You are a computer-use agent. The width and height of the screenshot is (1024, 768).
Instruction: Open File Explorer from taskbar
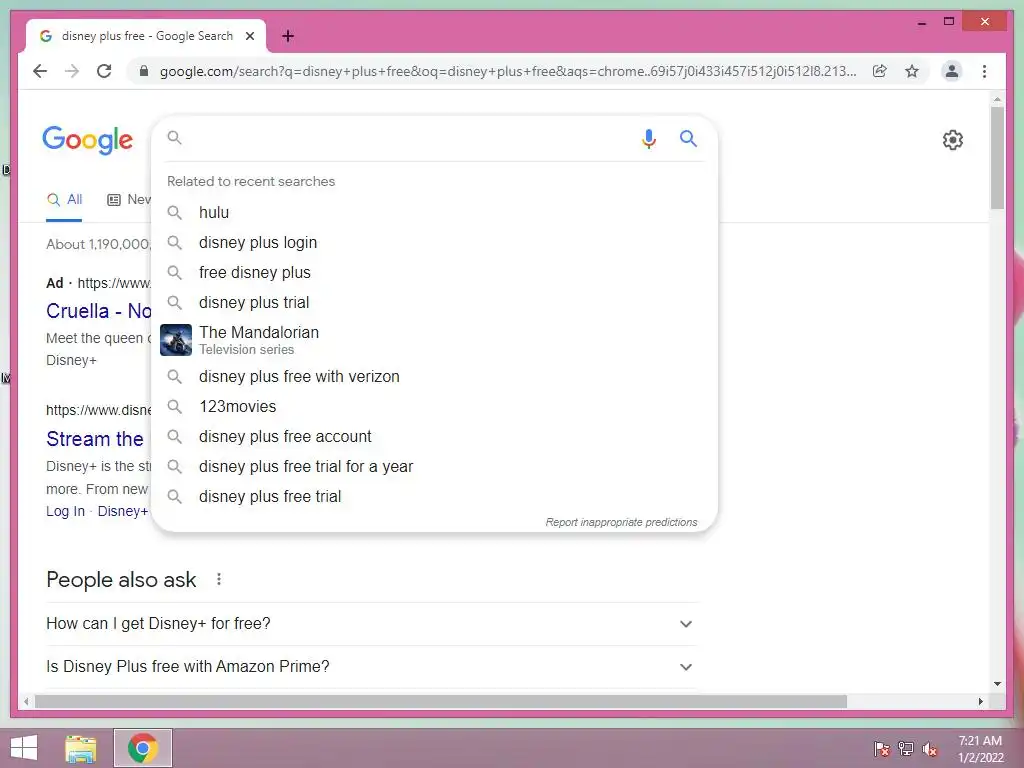(81, 748)
